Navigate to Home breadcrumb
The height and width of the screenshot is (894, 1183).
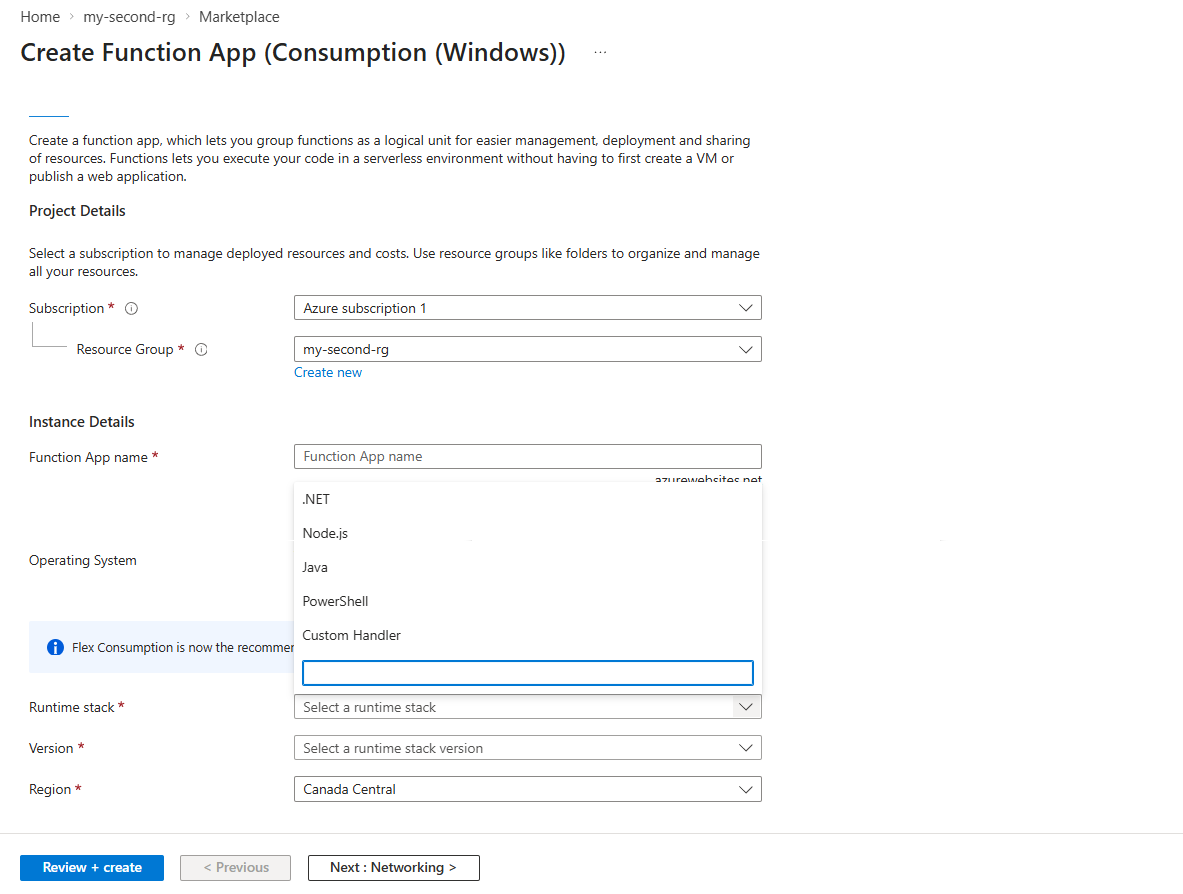pyautogui.click(x=40, y=17)
